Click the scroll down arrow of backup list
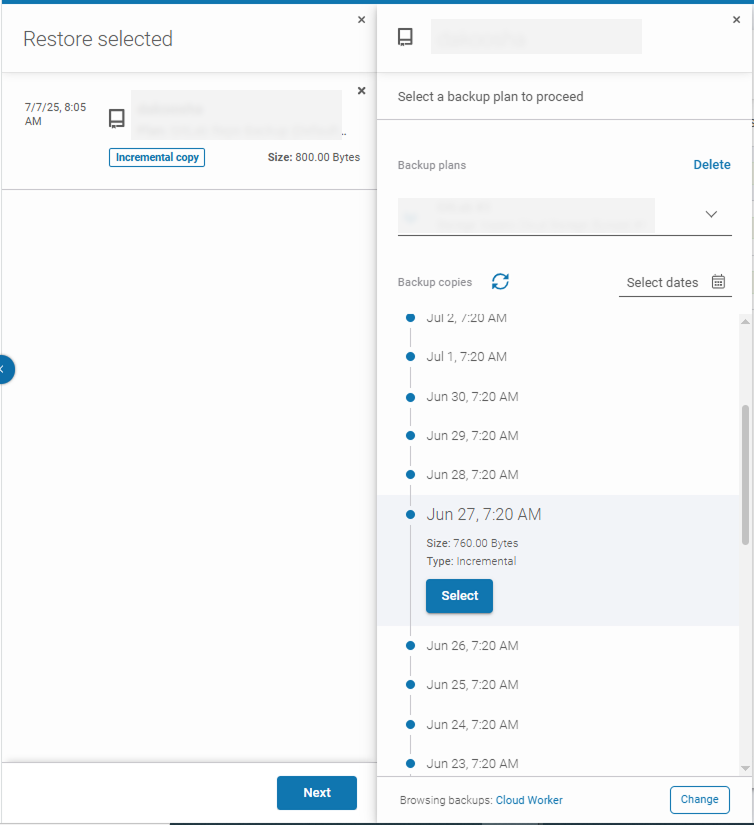 (745, 768)
